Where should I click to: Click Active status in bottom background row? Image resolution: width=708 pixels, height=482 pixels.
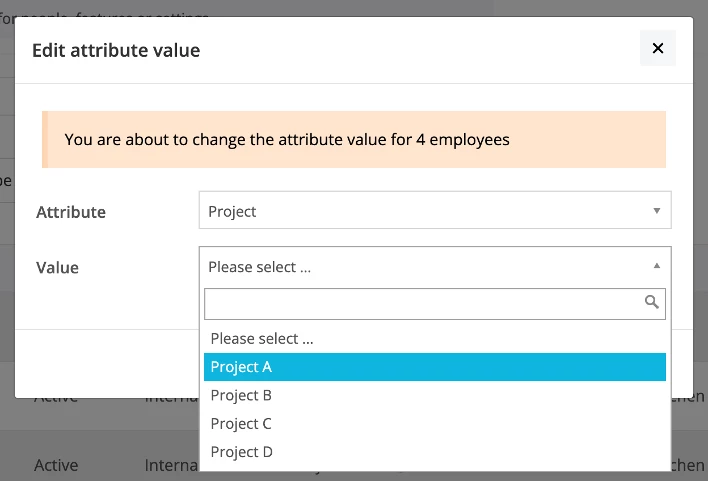click(56, 465)
